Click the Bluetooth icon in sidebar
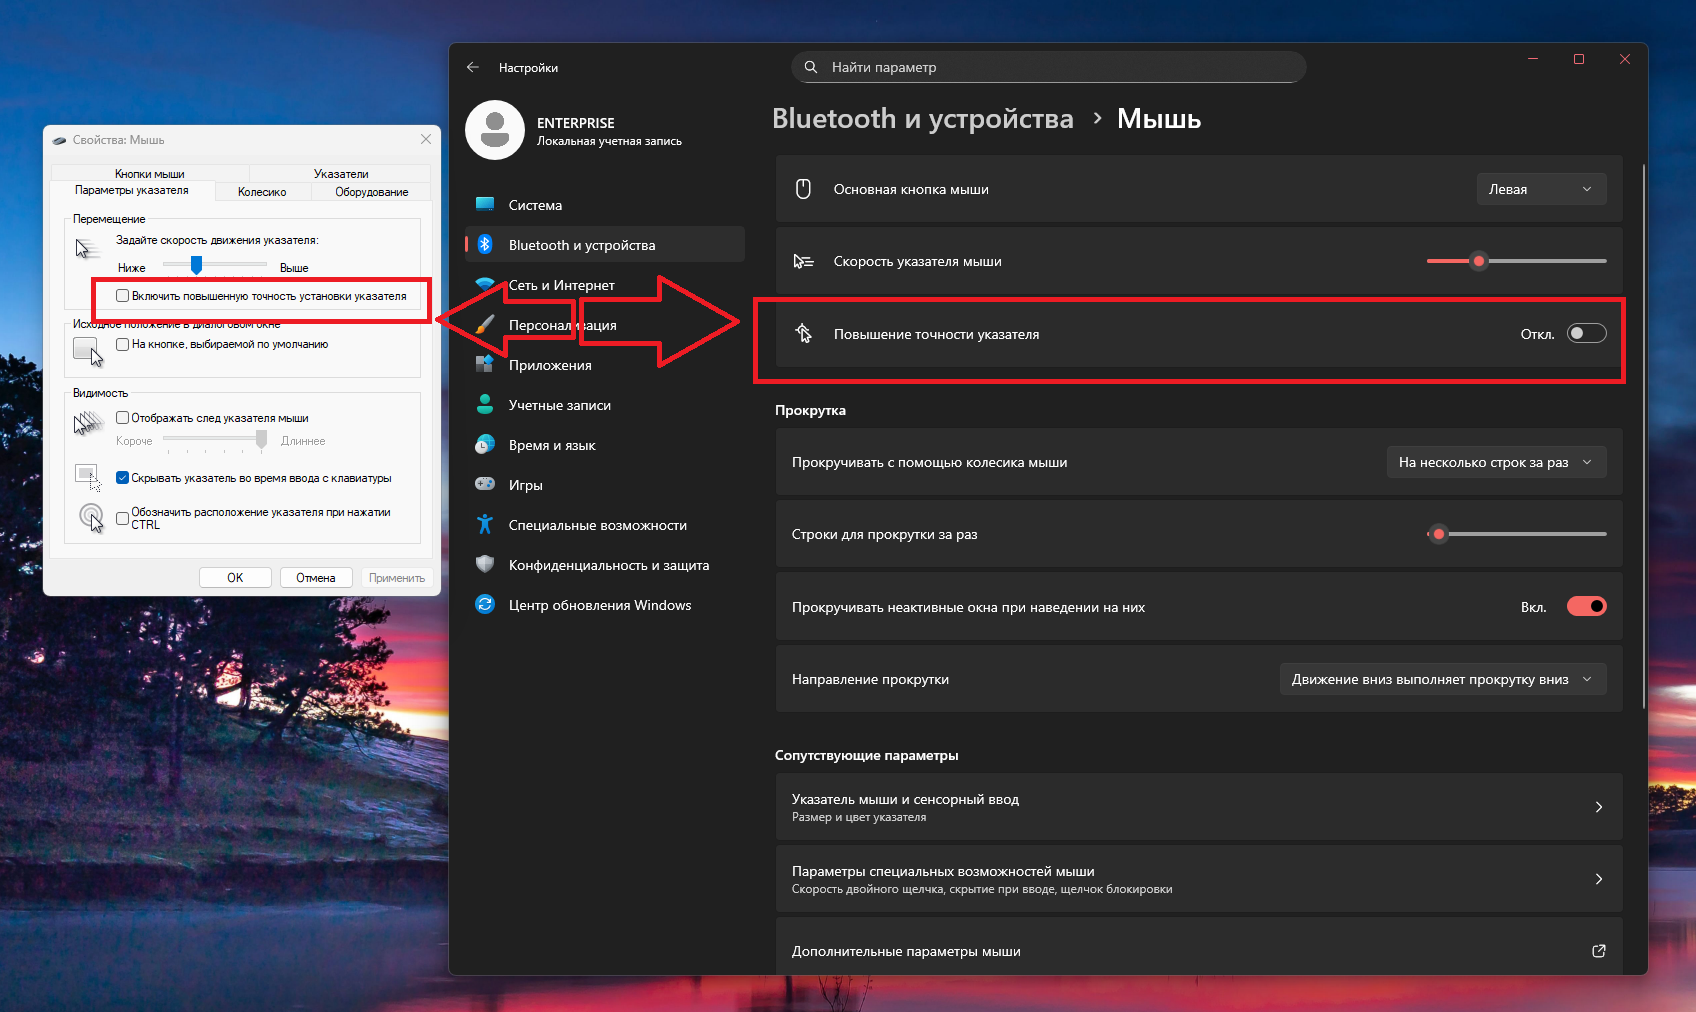The height and width of the screenshot is (1012, 1696). pos(485,245)
